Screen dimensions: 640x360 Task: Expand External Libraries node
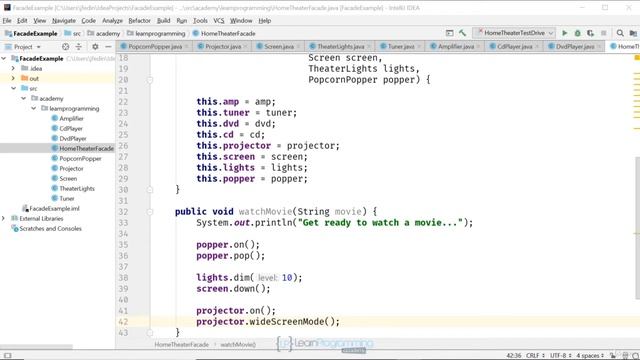tap(4, 219)
